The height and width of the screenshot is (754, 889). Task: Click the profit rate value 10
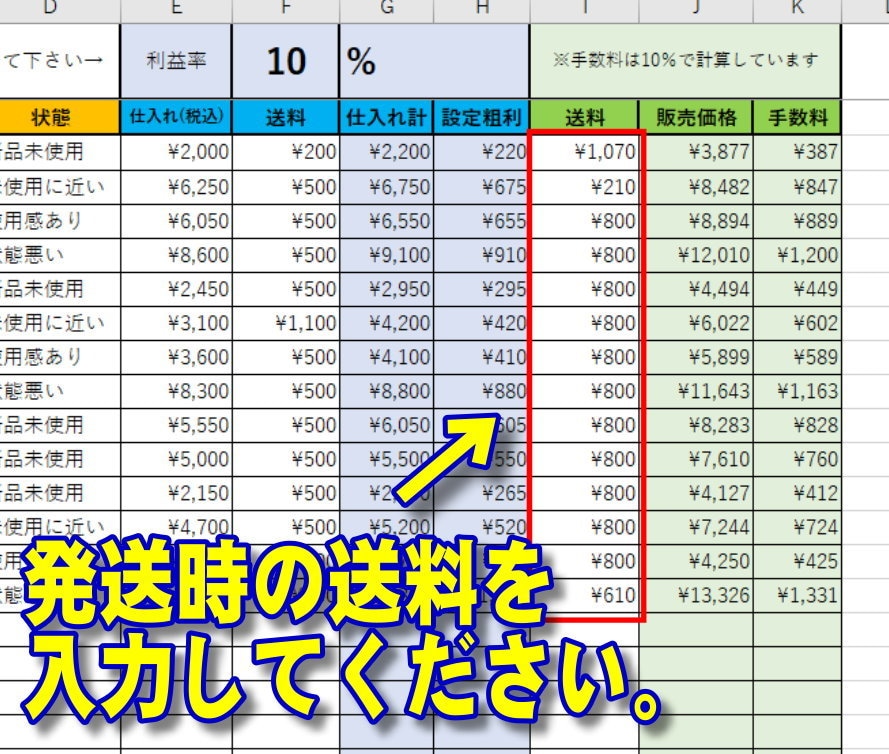[x=286, y=61]
